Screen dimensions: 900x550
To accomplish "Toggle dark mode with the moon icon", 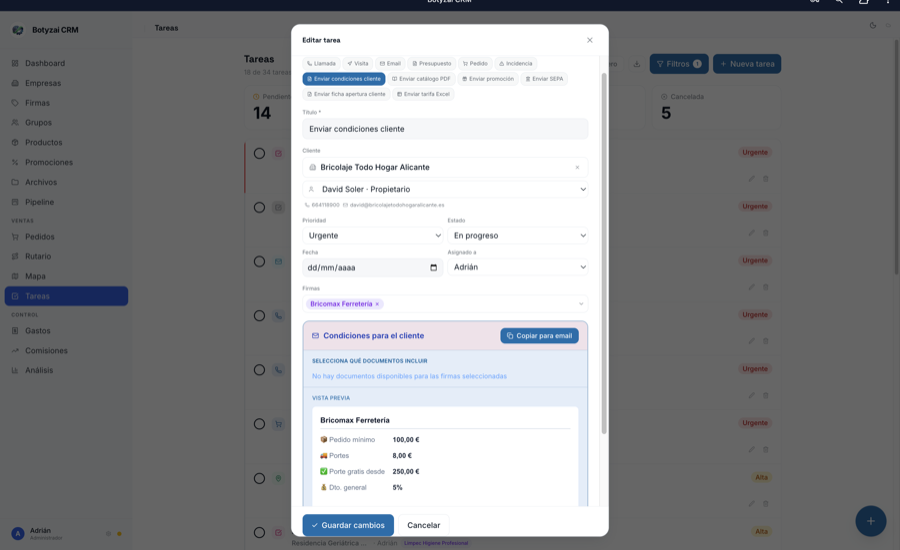I will tap(872, 25).
